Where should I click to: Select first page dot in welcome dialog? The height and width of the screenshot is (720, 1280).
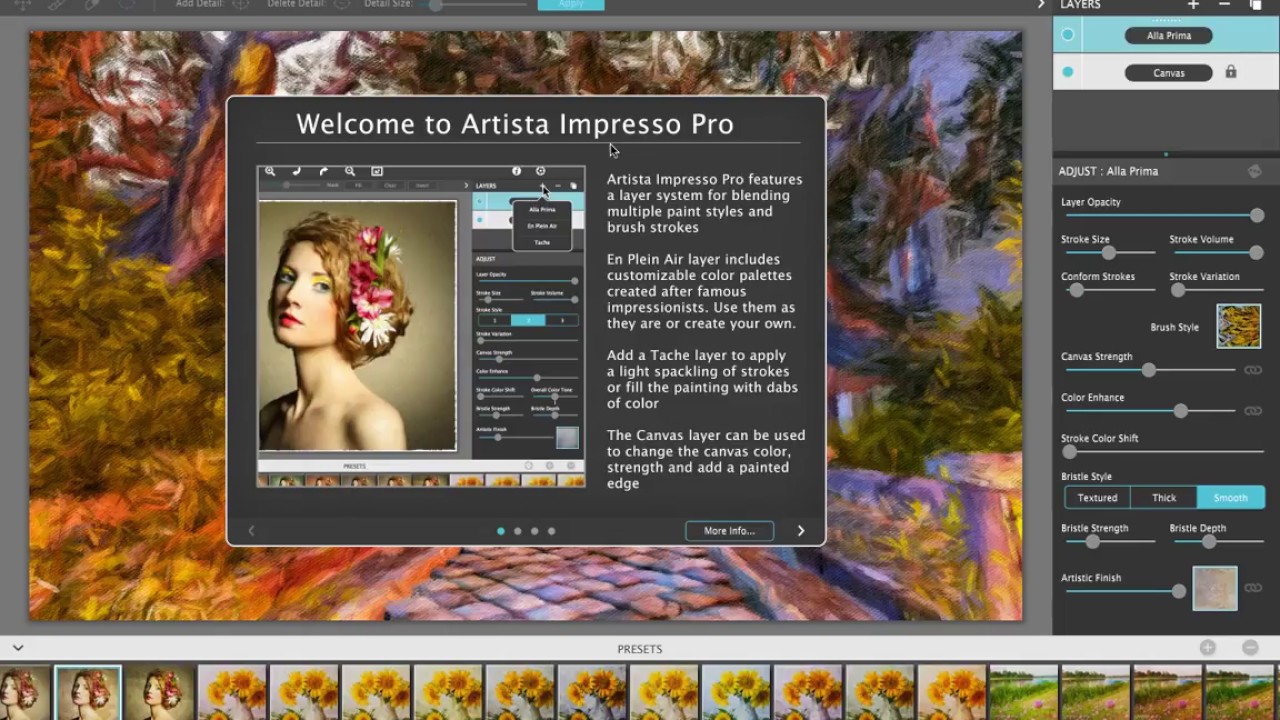pos(501,531)
